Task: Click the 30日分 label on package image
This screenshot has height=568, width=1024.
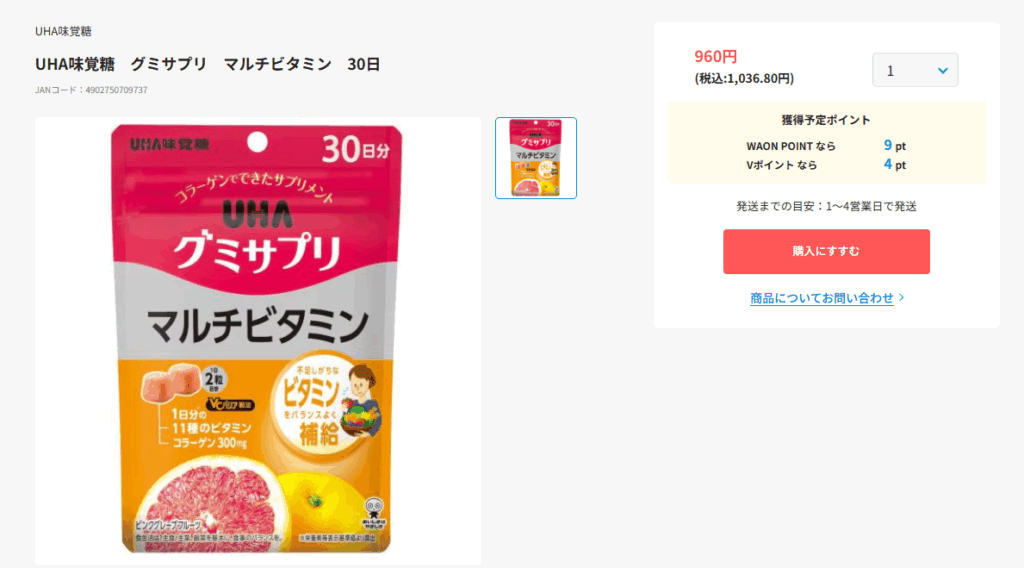Action: click(x=355, y=150)
